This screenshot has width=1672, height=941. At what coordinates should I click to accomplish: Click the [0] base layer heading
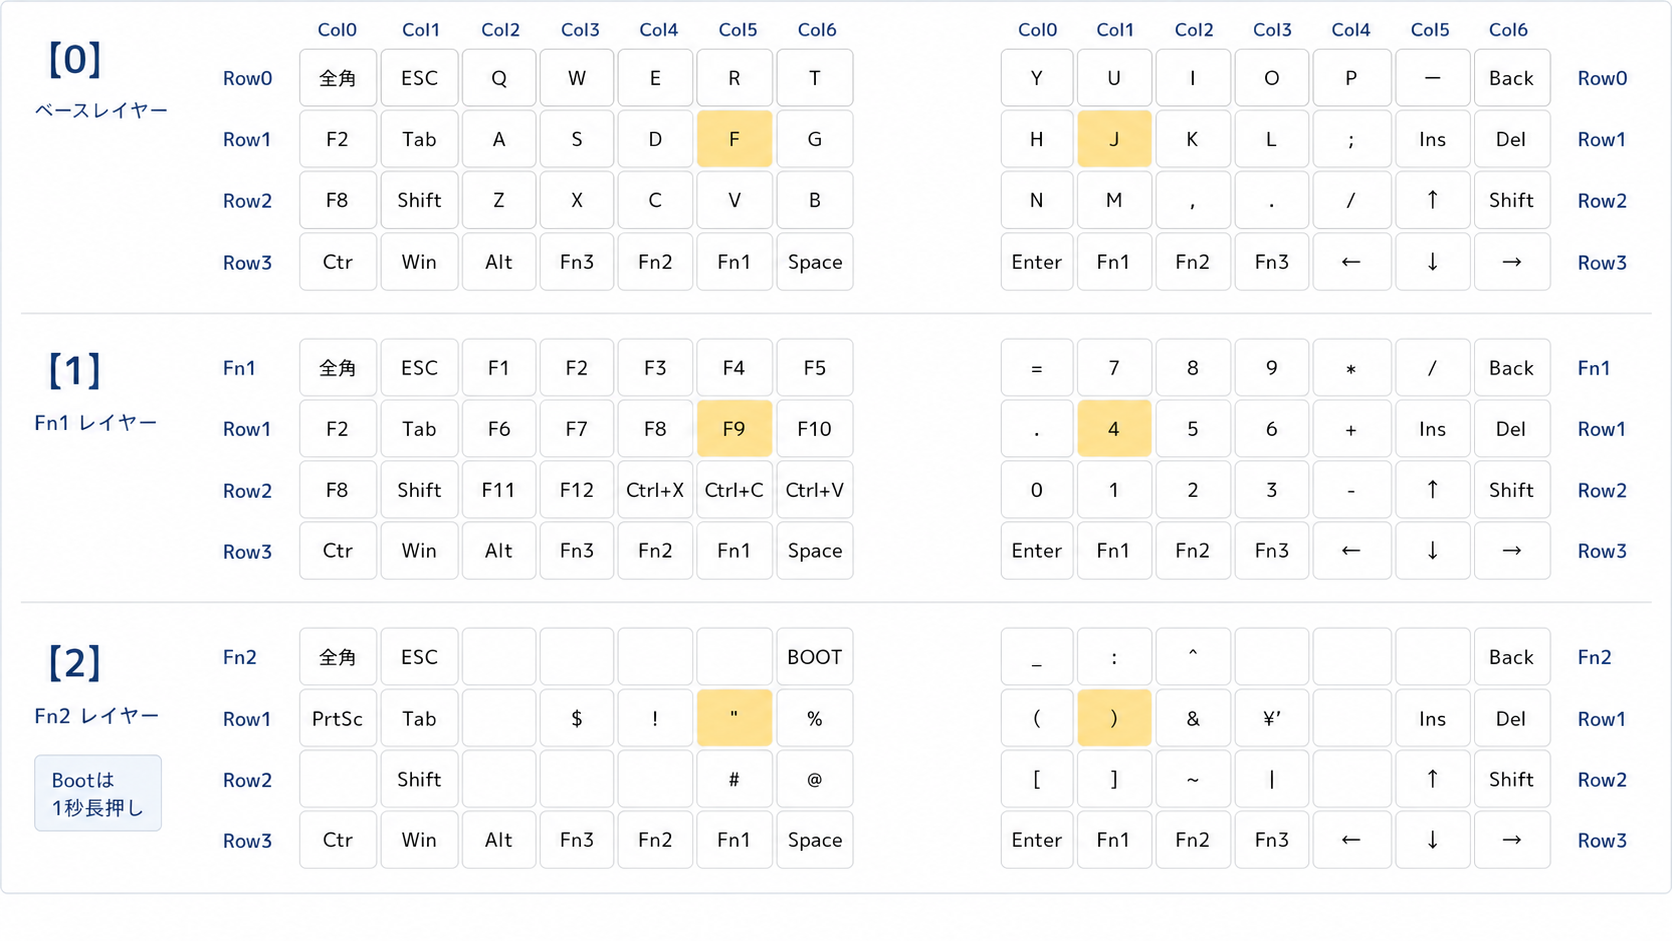click(75, 60)
